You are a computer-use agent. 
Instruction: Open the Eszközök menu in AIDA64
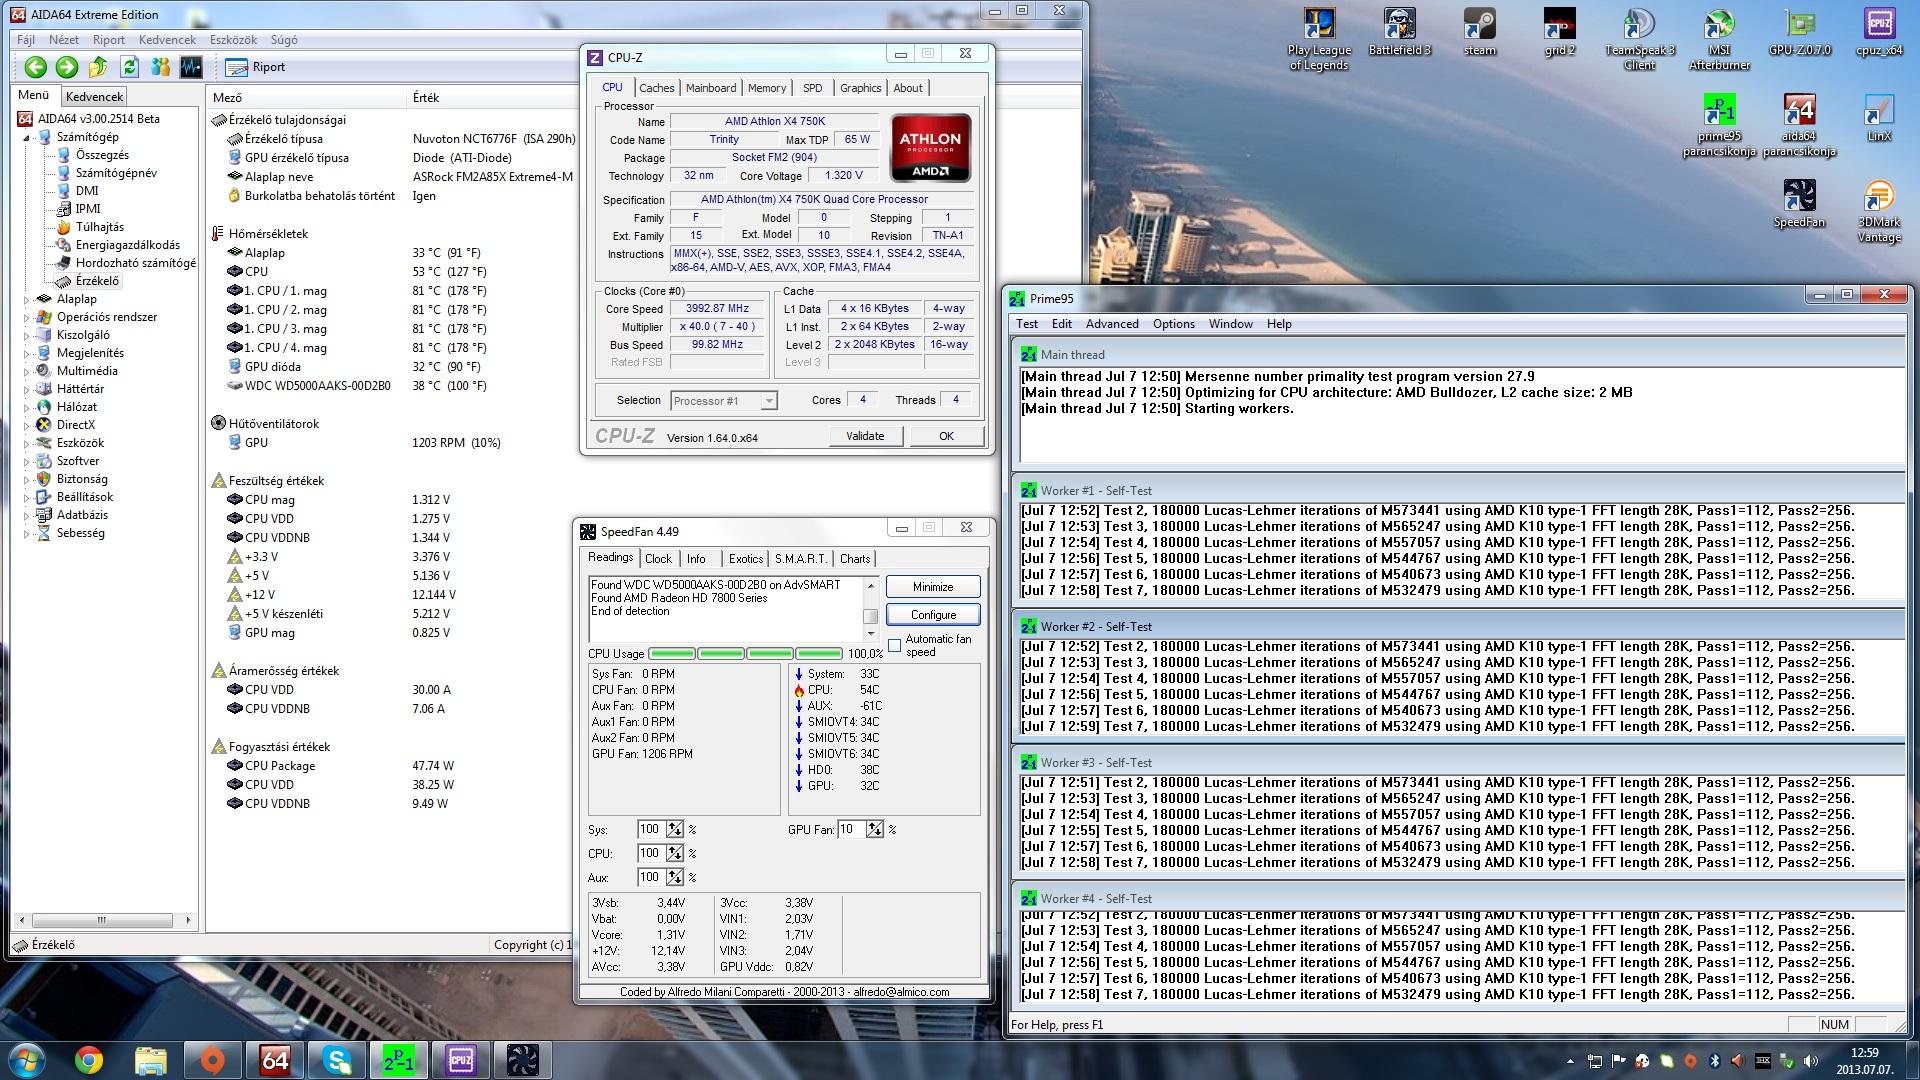click(x=233, y=40)
